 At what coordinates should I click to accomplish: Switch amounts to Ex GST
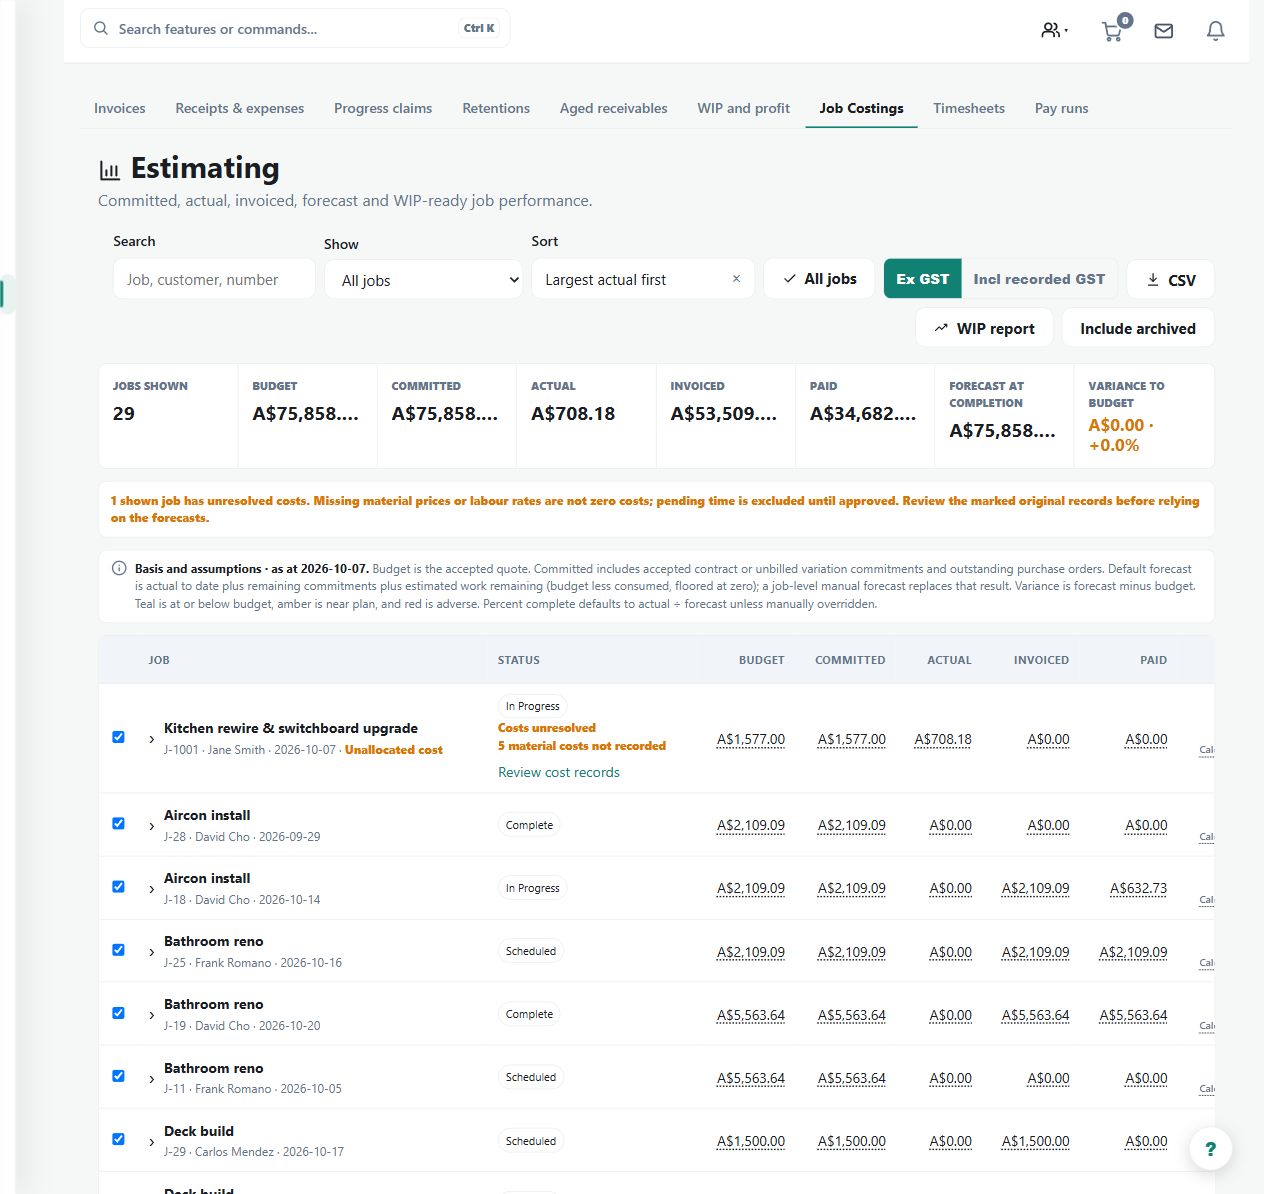click(x=922, y=279)
